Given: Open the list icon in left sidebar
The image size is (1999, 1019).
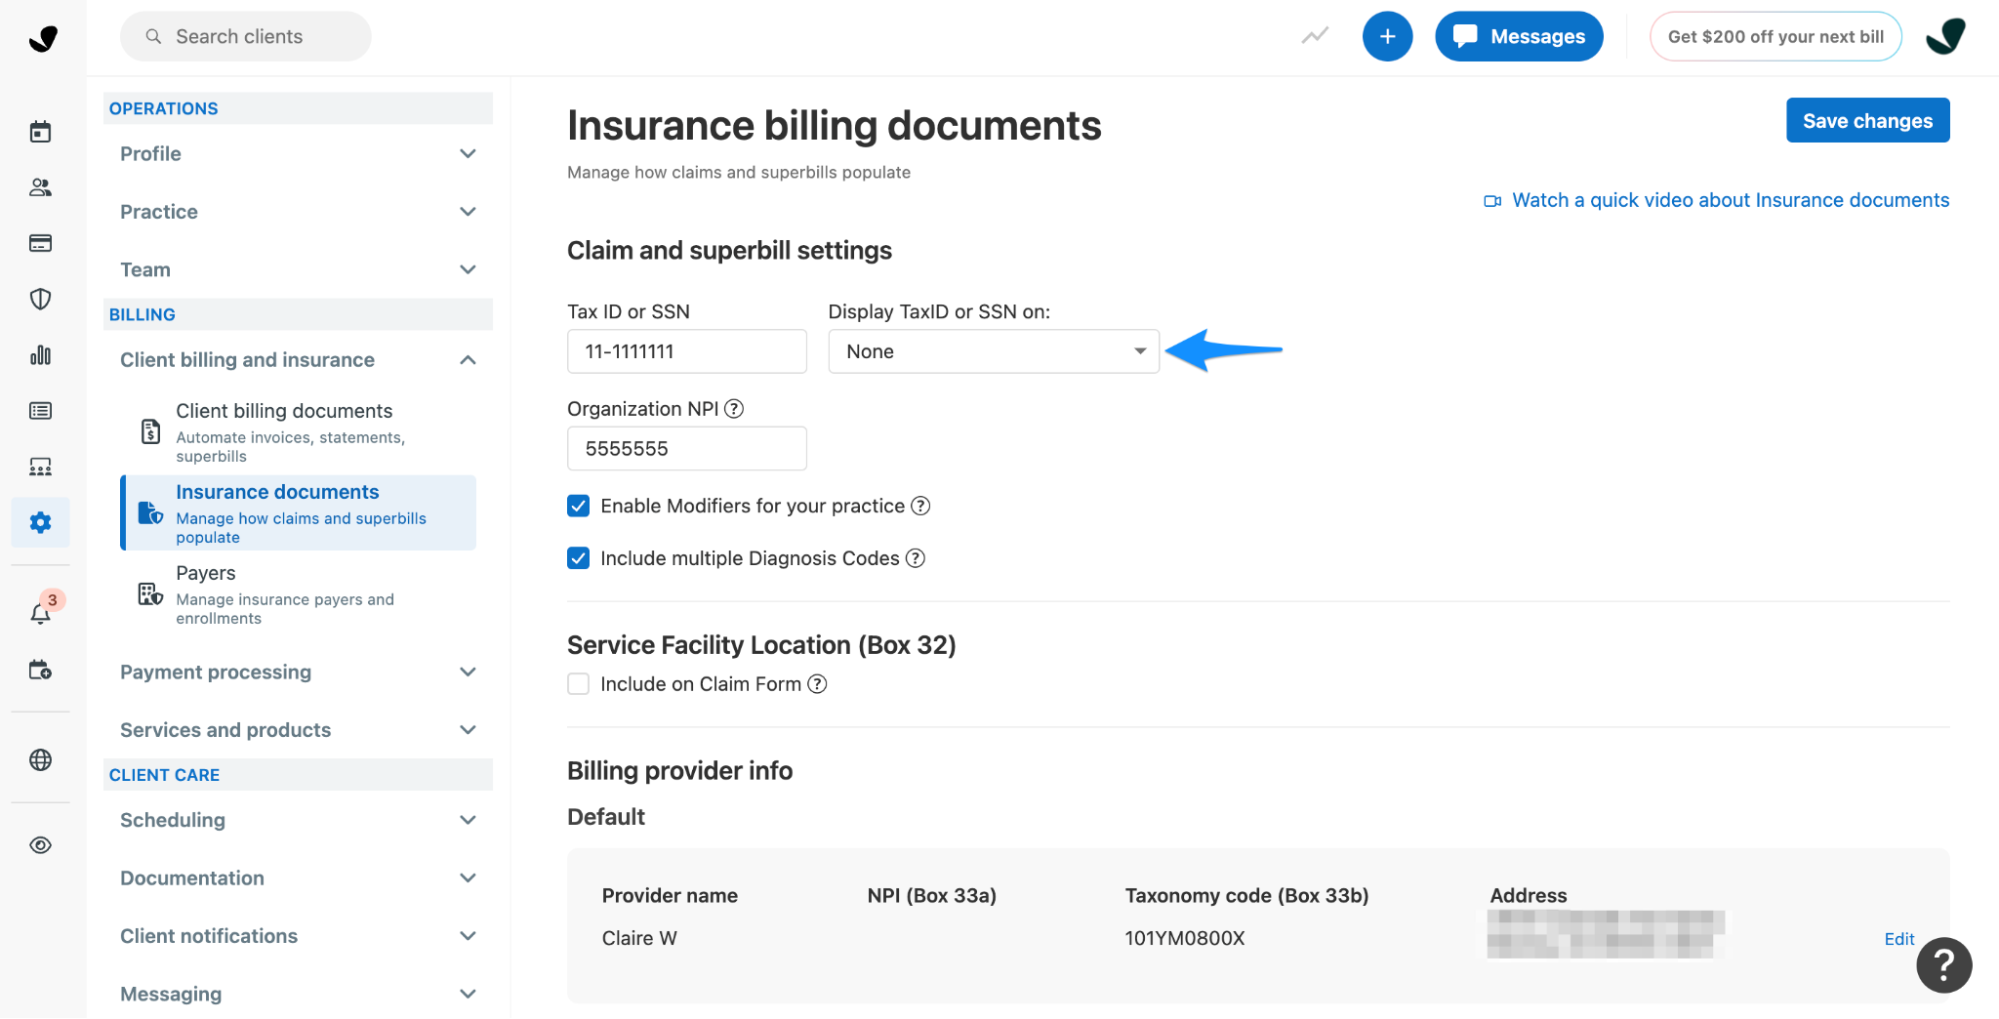Looking at the screenshot, I should pos(40,411).
